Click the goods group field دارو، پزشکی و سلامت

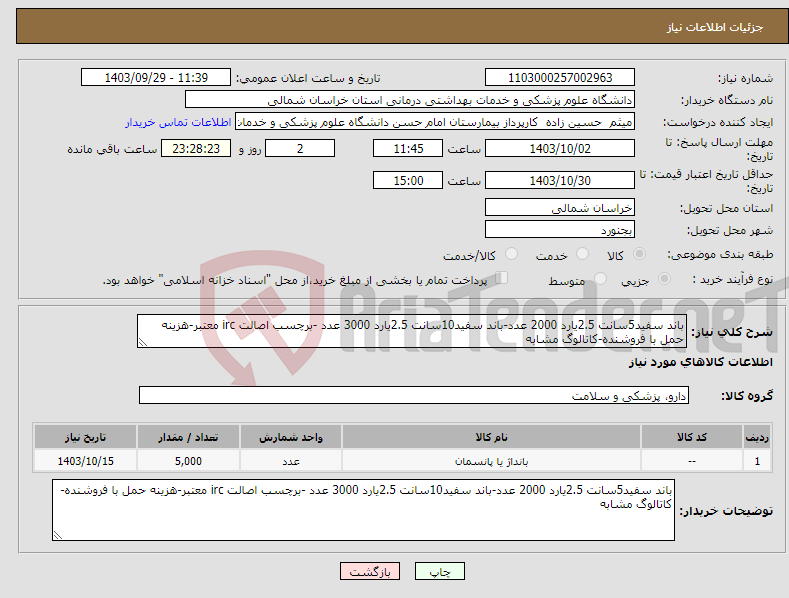pos(414,396)
